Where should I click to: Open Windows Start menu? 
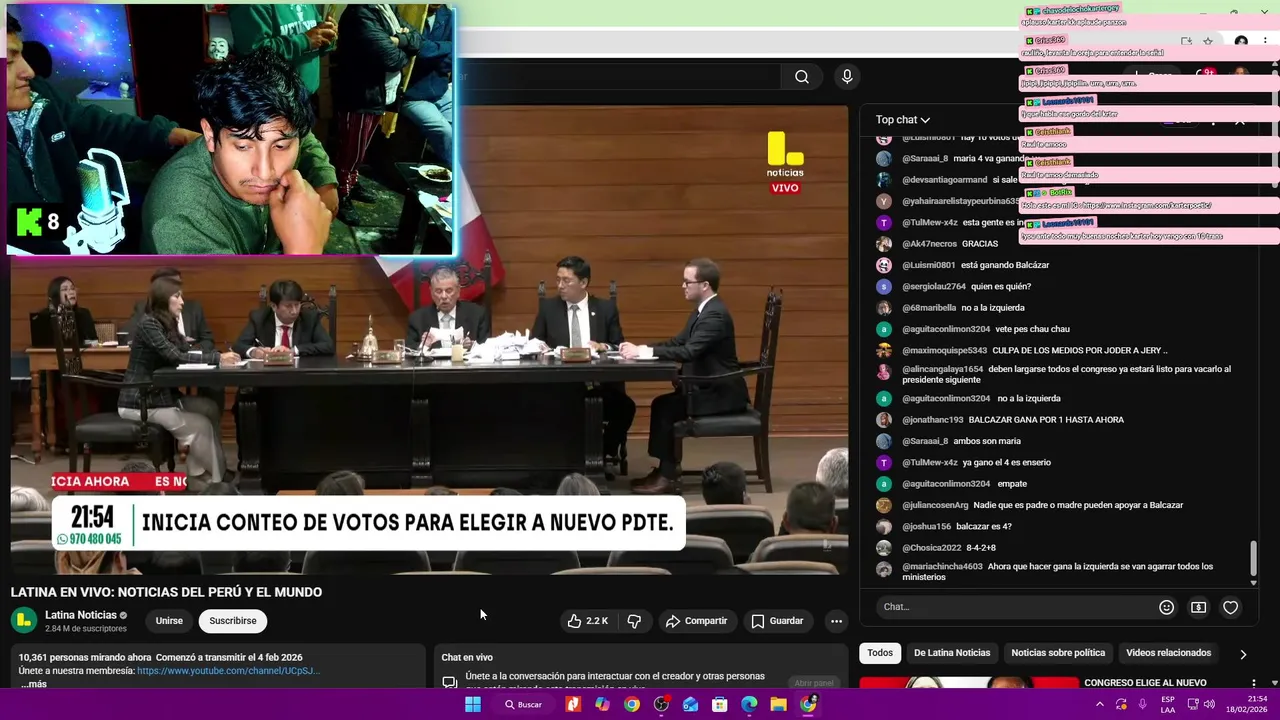(x=473, y=704)
